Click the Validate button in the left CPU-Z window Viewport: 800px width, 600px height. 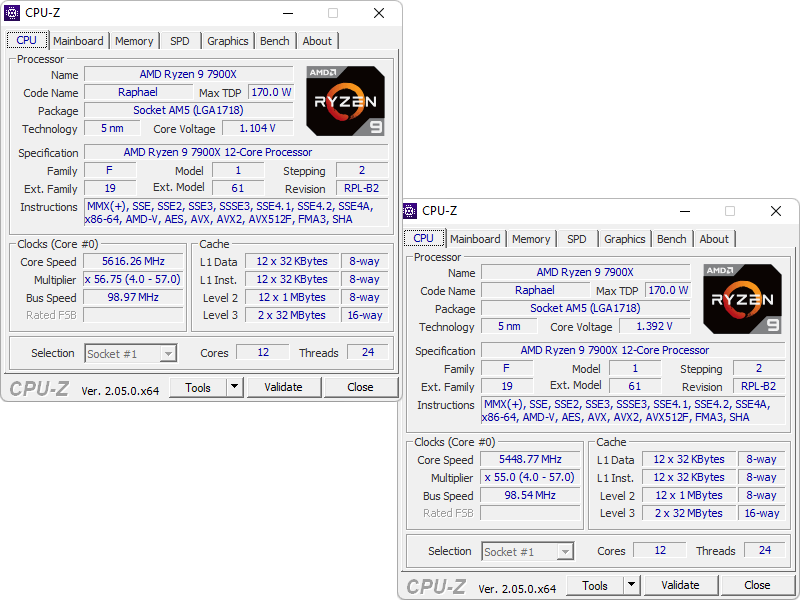284,387
